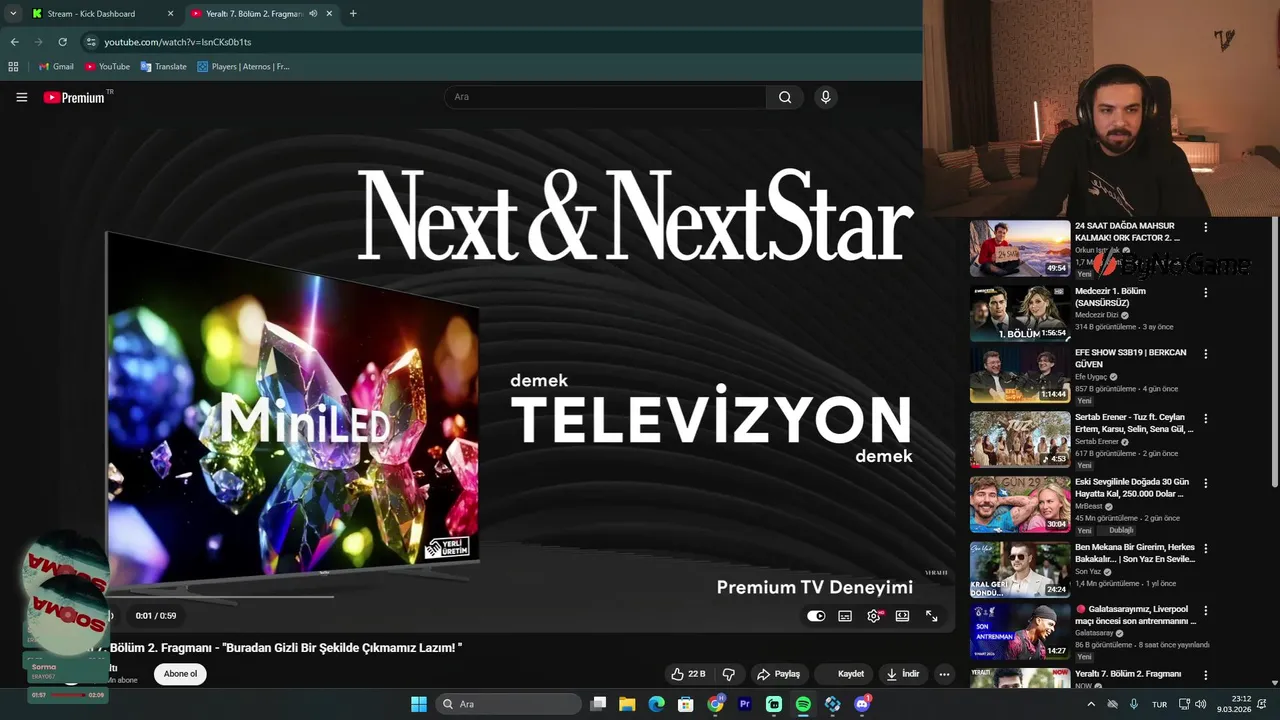Enter fullscreen mode in the player
The width and height of the screenshot is (1280, 720).
click(931, 616)
